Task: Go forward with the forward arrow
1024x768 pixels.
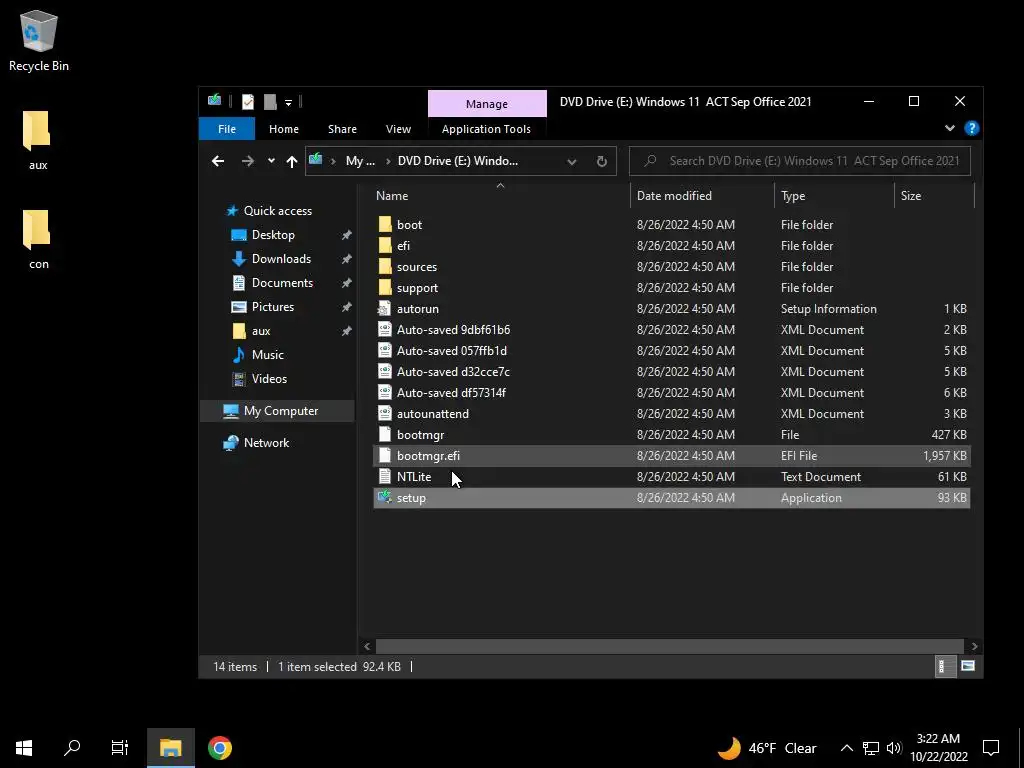Action: point(248,161)
